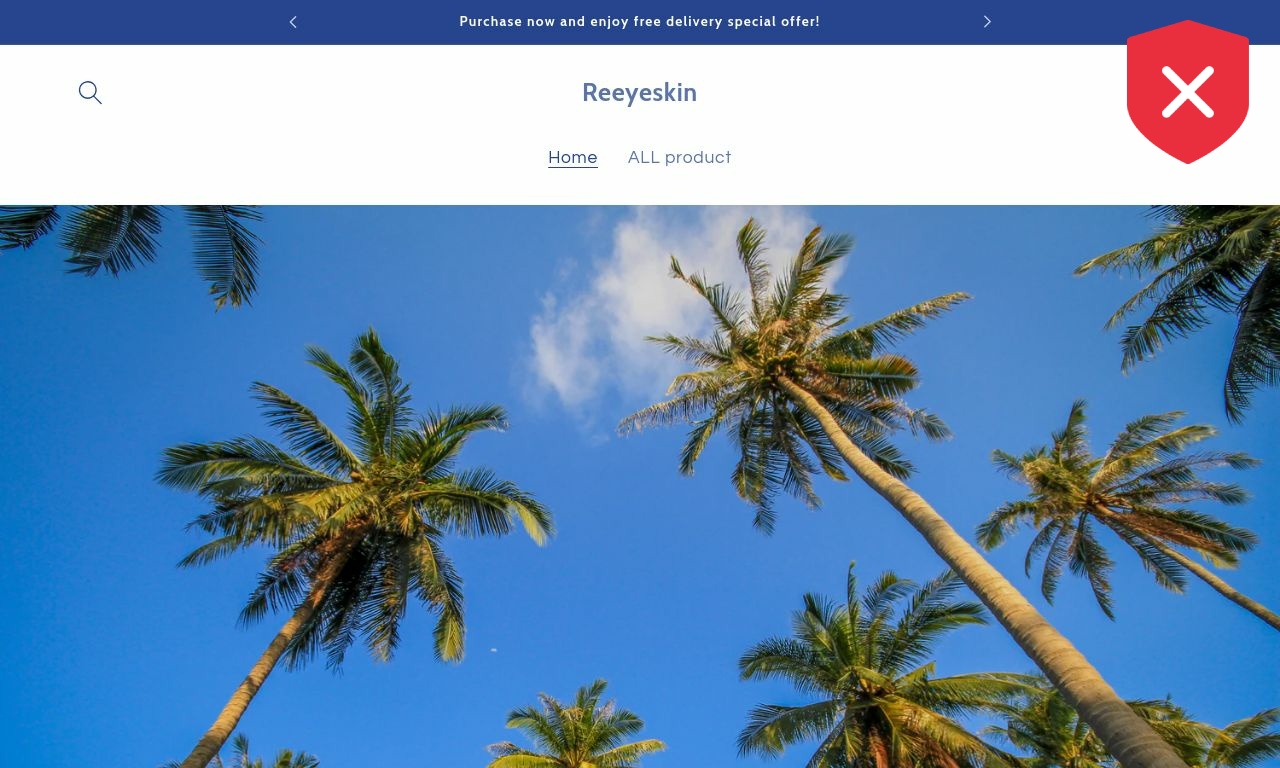Open the search magnifier icon
This screenshot has height=768, width=1280.
click(90, 93)
